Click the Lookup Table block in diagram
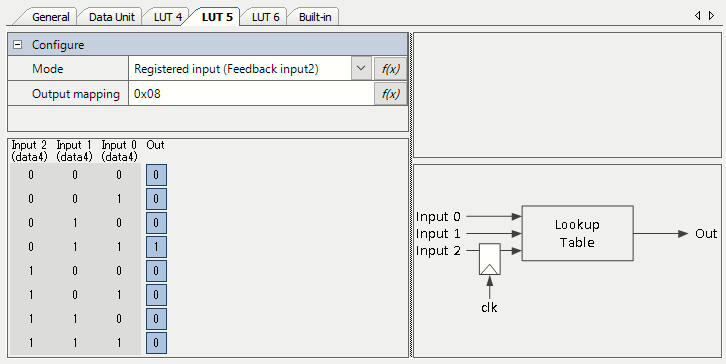This screenshot has height=364, width=726. click(x=577, y=233)
